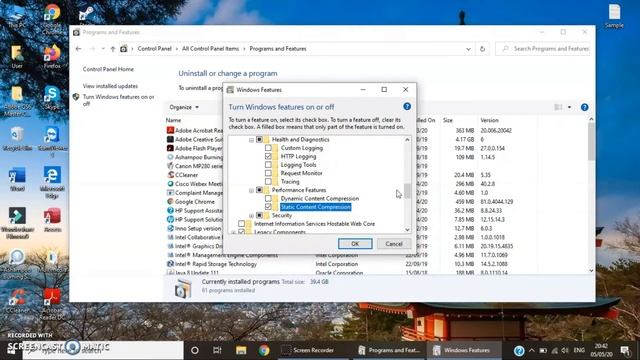The height and width of the screenshot is (360, 640).
Task: Open the address bar history dropdown
Action: (468, 49)
